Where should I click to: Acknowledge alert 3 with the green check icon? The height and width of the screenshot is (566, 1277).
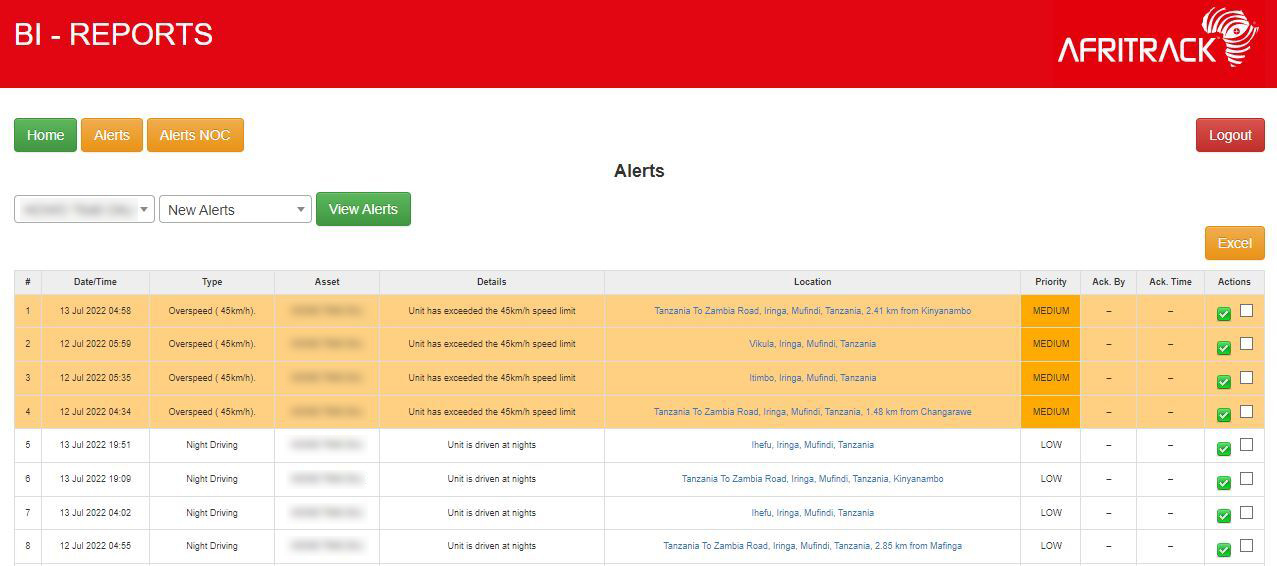(x=1224, y=382)
